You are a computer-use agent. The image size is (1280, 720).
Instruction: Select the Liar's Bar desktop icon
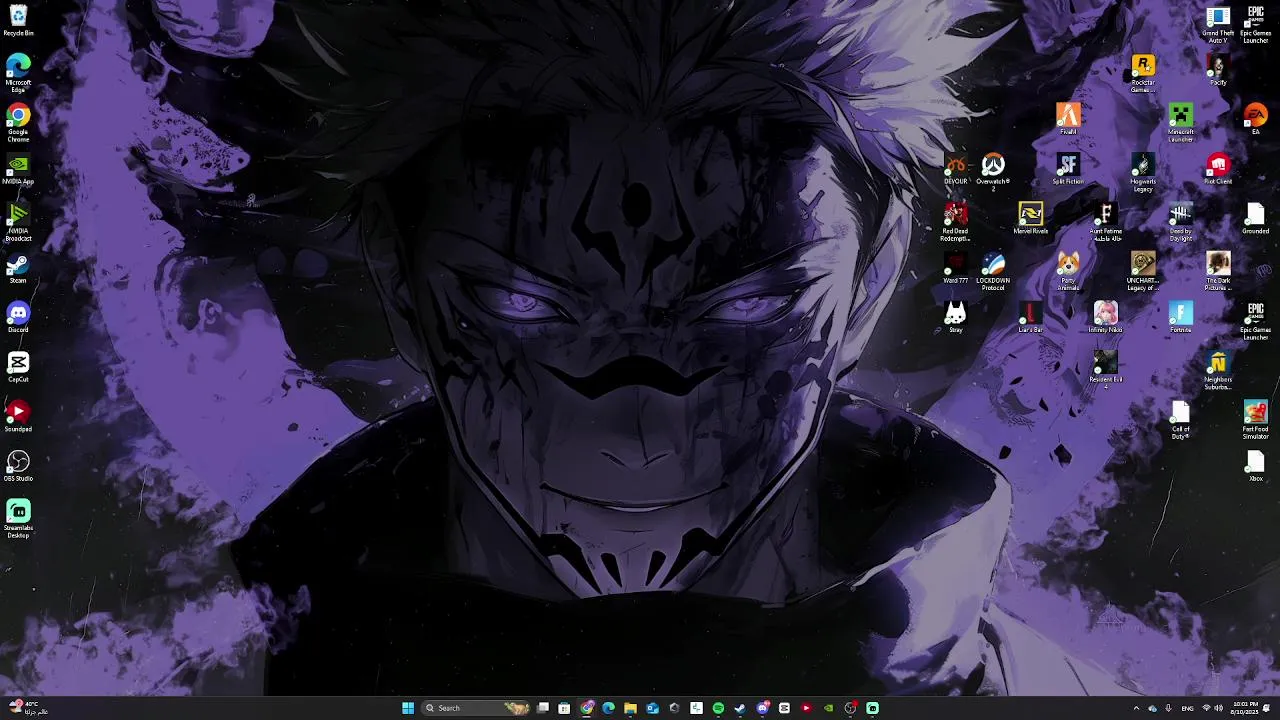(1031, 318)
